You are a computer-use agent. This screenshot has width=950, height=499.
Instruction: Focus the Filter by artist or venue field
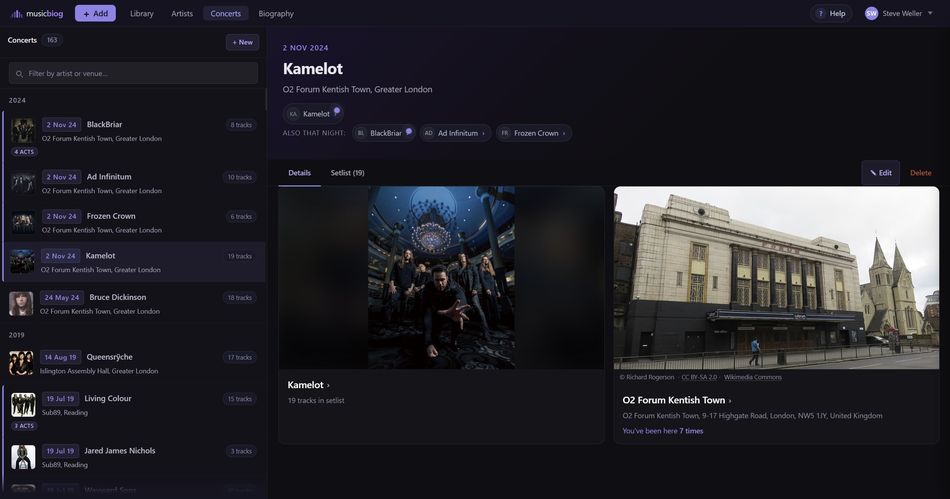pyautogui.click(x=133, y=73)
